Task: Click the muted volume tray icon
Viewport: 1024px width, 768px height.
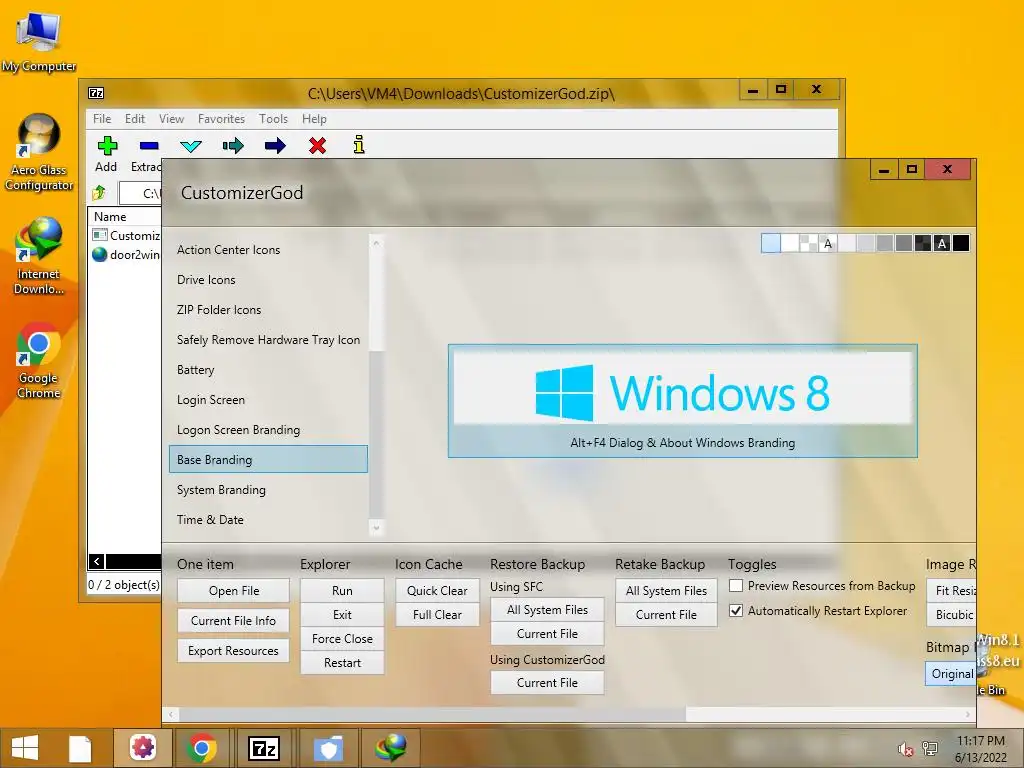Action: (x=904, y=749)
